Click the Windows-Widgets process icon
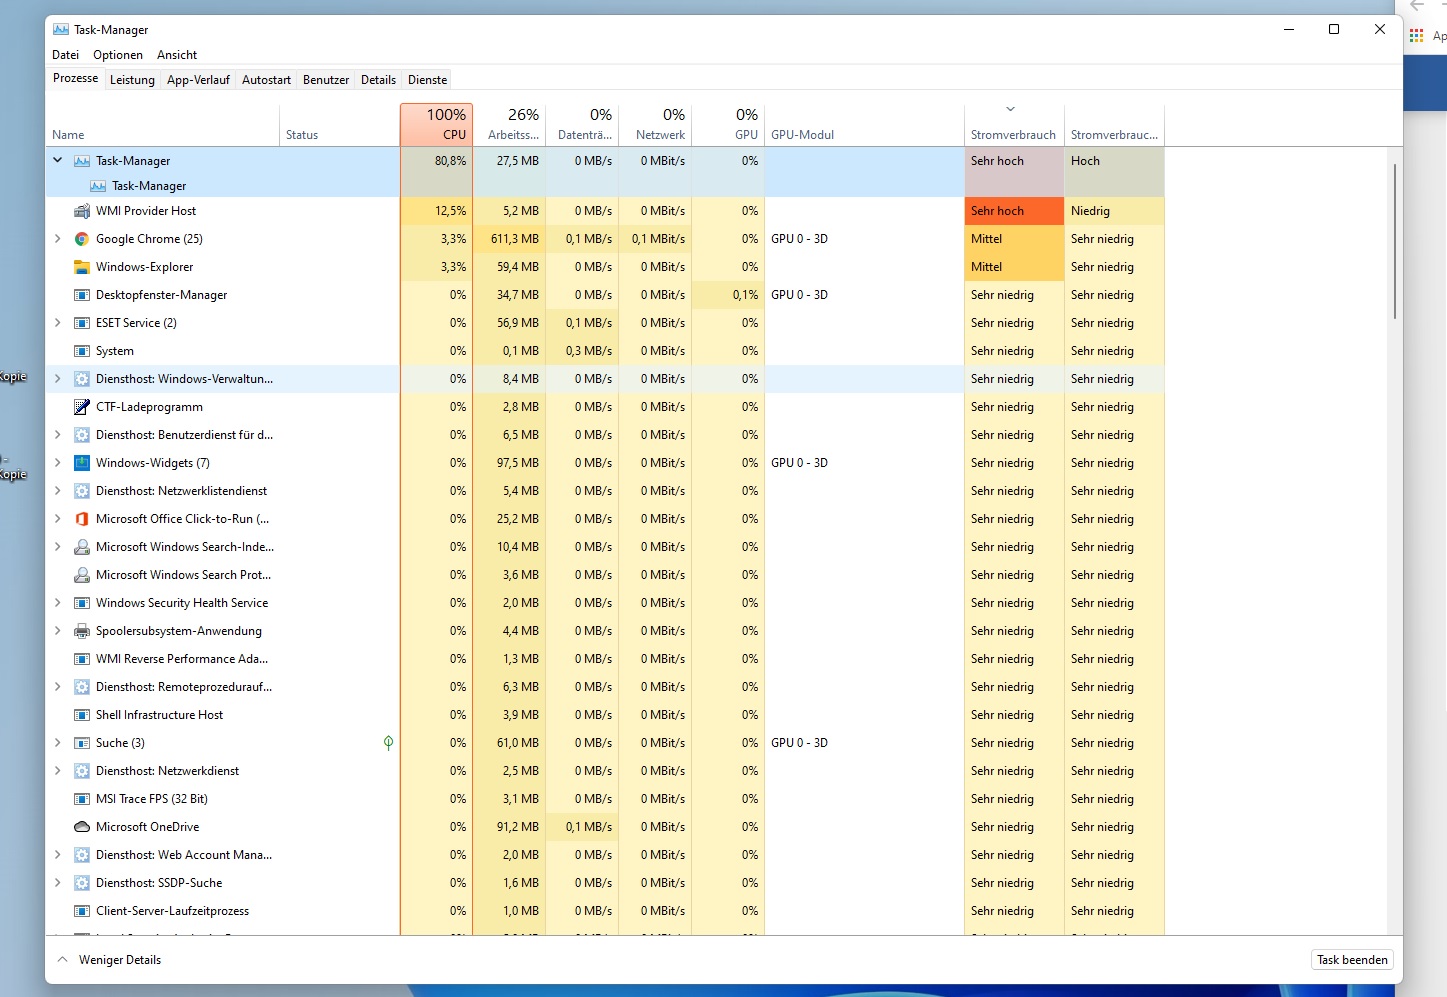Screen dimensions: 1447x997 (82, 463)
